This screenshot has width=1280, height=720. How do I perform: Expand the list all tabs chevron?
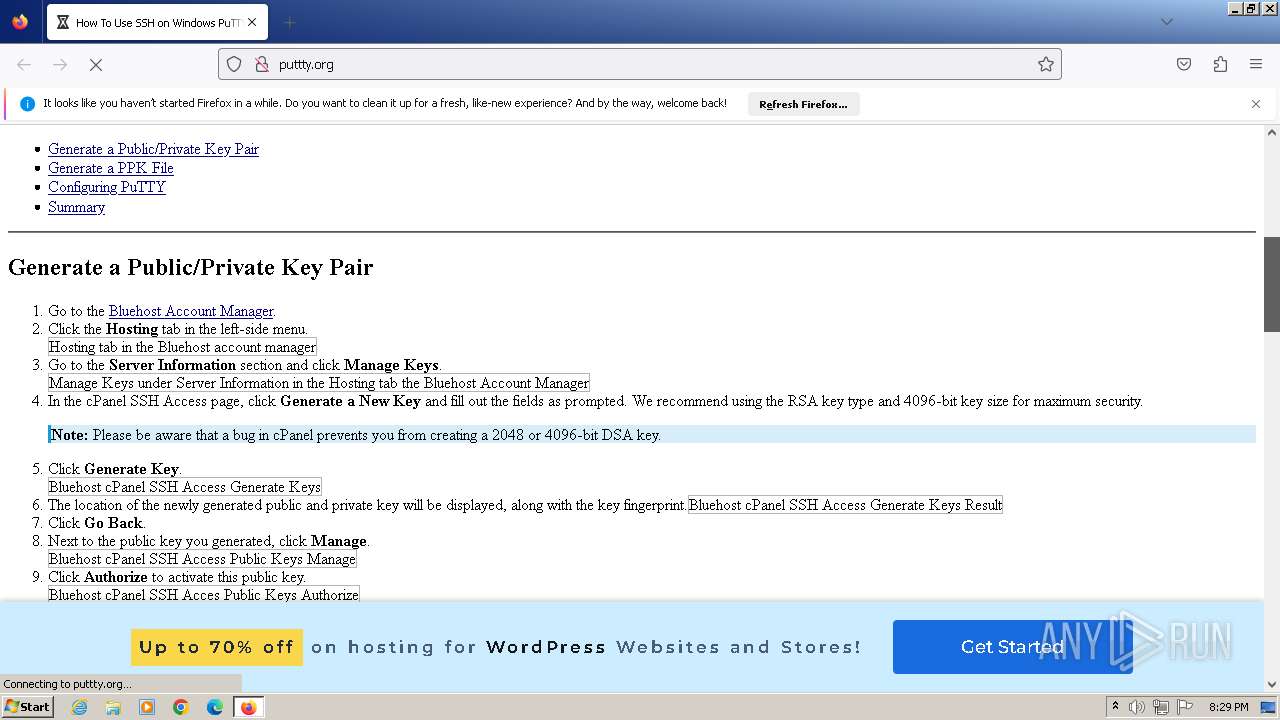coord(1166,22)
